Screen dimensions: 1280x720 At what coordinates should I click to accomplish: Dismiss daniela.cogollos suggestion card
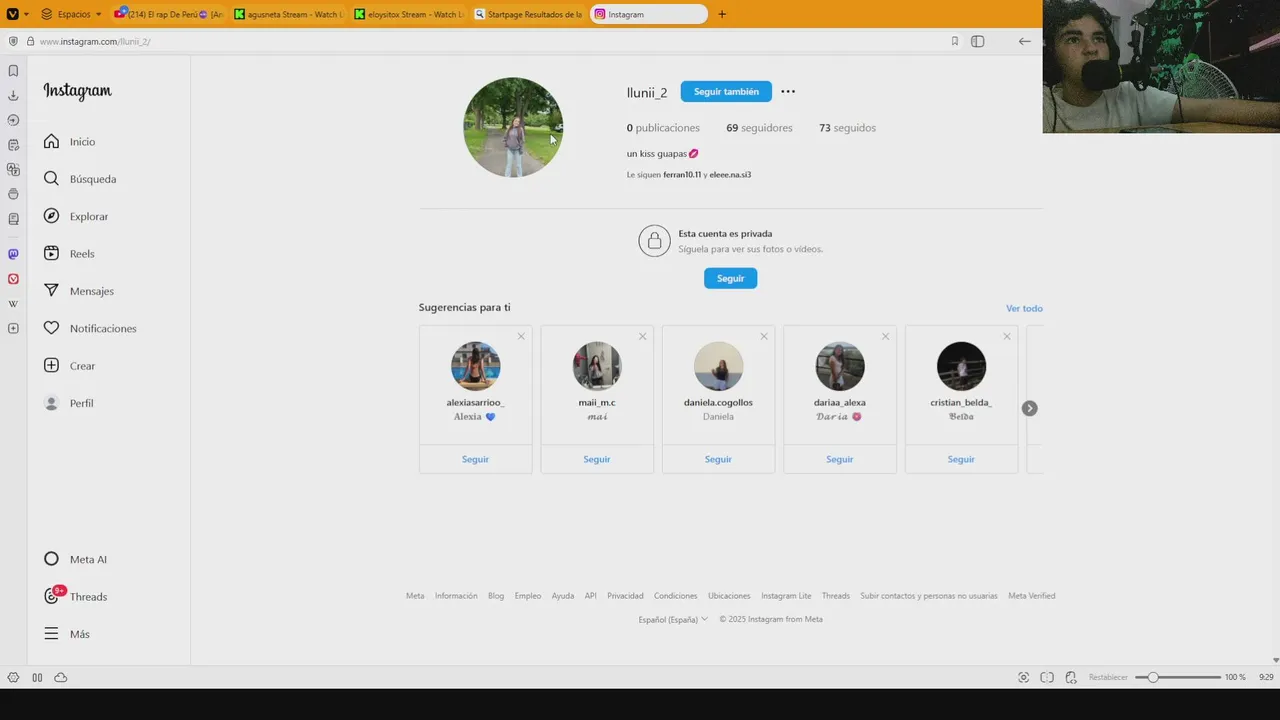point(764,336)
